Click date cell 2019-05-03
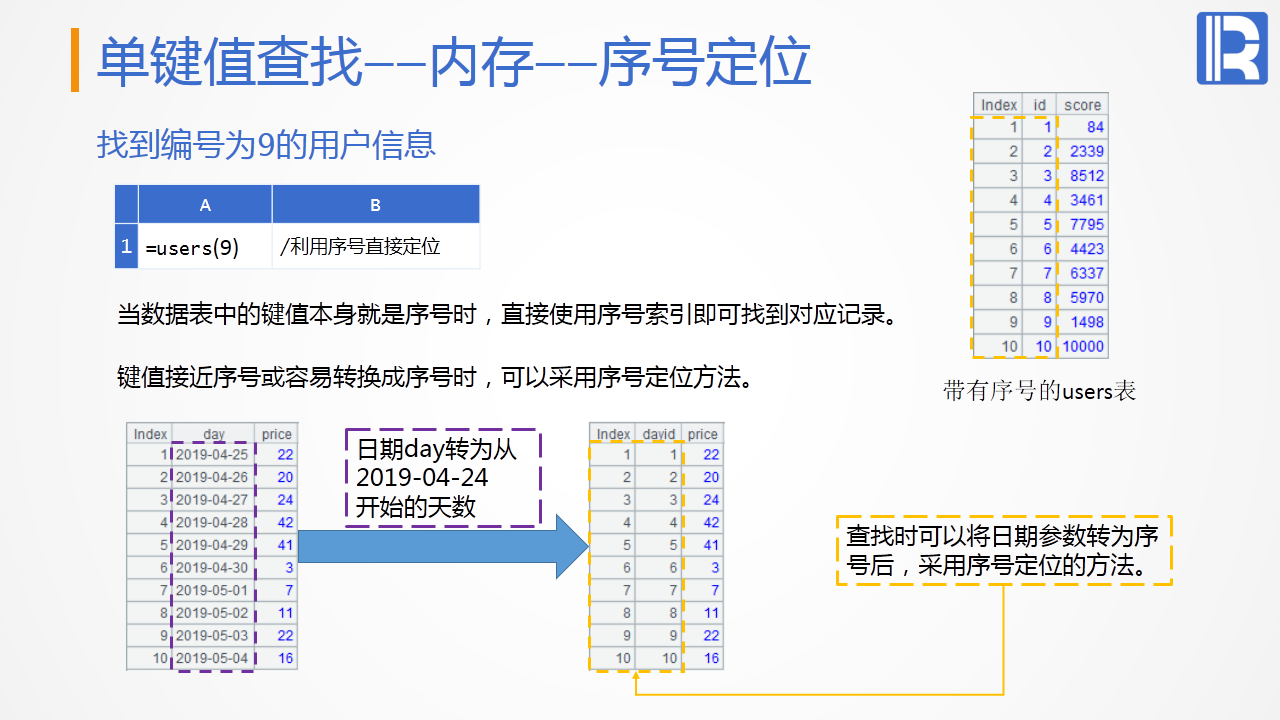 (x=213, y=635)
